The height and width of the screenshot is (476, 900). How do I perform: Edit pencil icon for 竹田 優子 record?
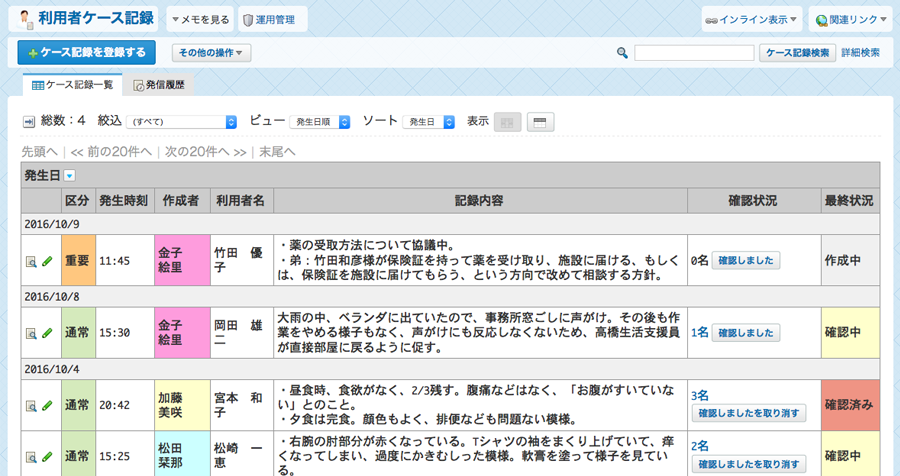click(47, 261)
